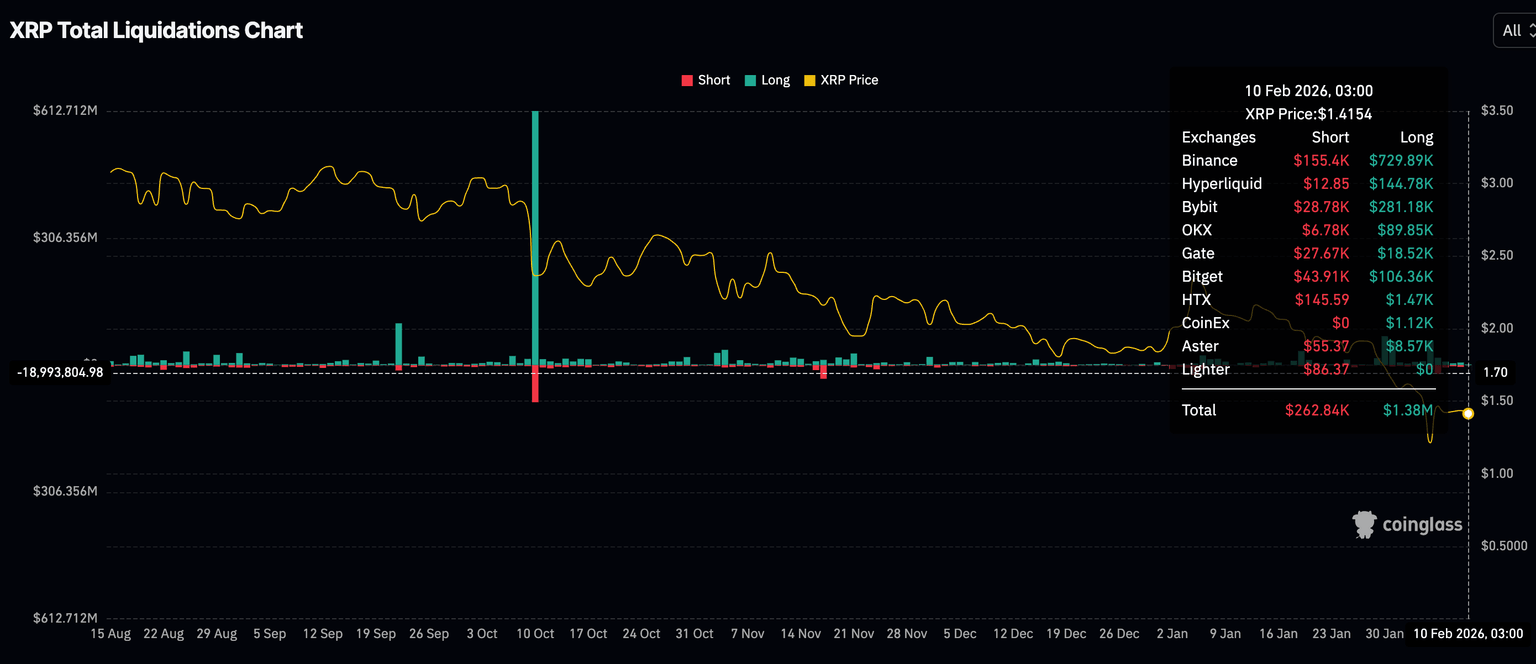
Task: Click the 1.70 price label on right axis
Action: tap(1495, 372)
